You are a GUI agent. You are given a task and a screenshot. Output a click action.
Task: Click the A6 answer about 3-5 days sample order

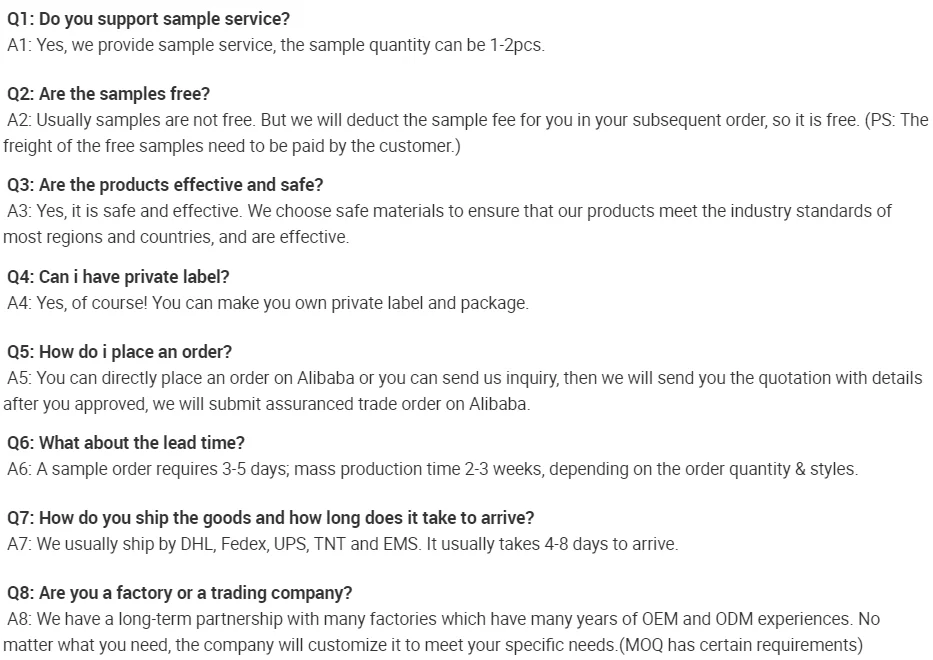tap(432, 469)
